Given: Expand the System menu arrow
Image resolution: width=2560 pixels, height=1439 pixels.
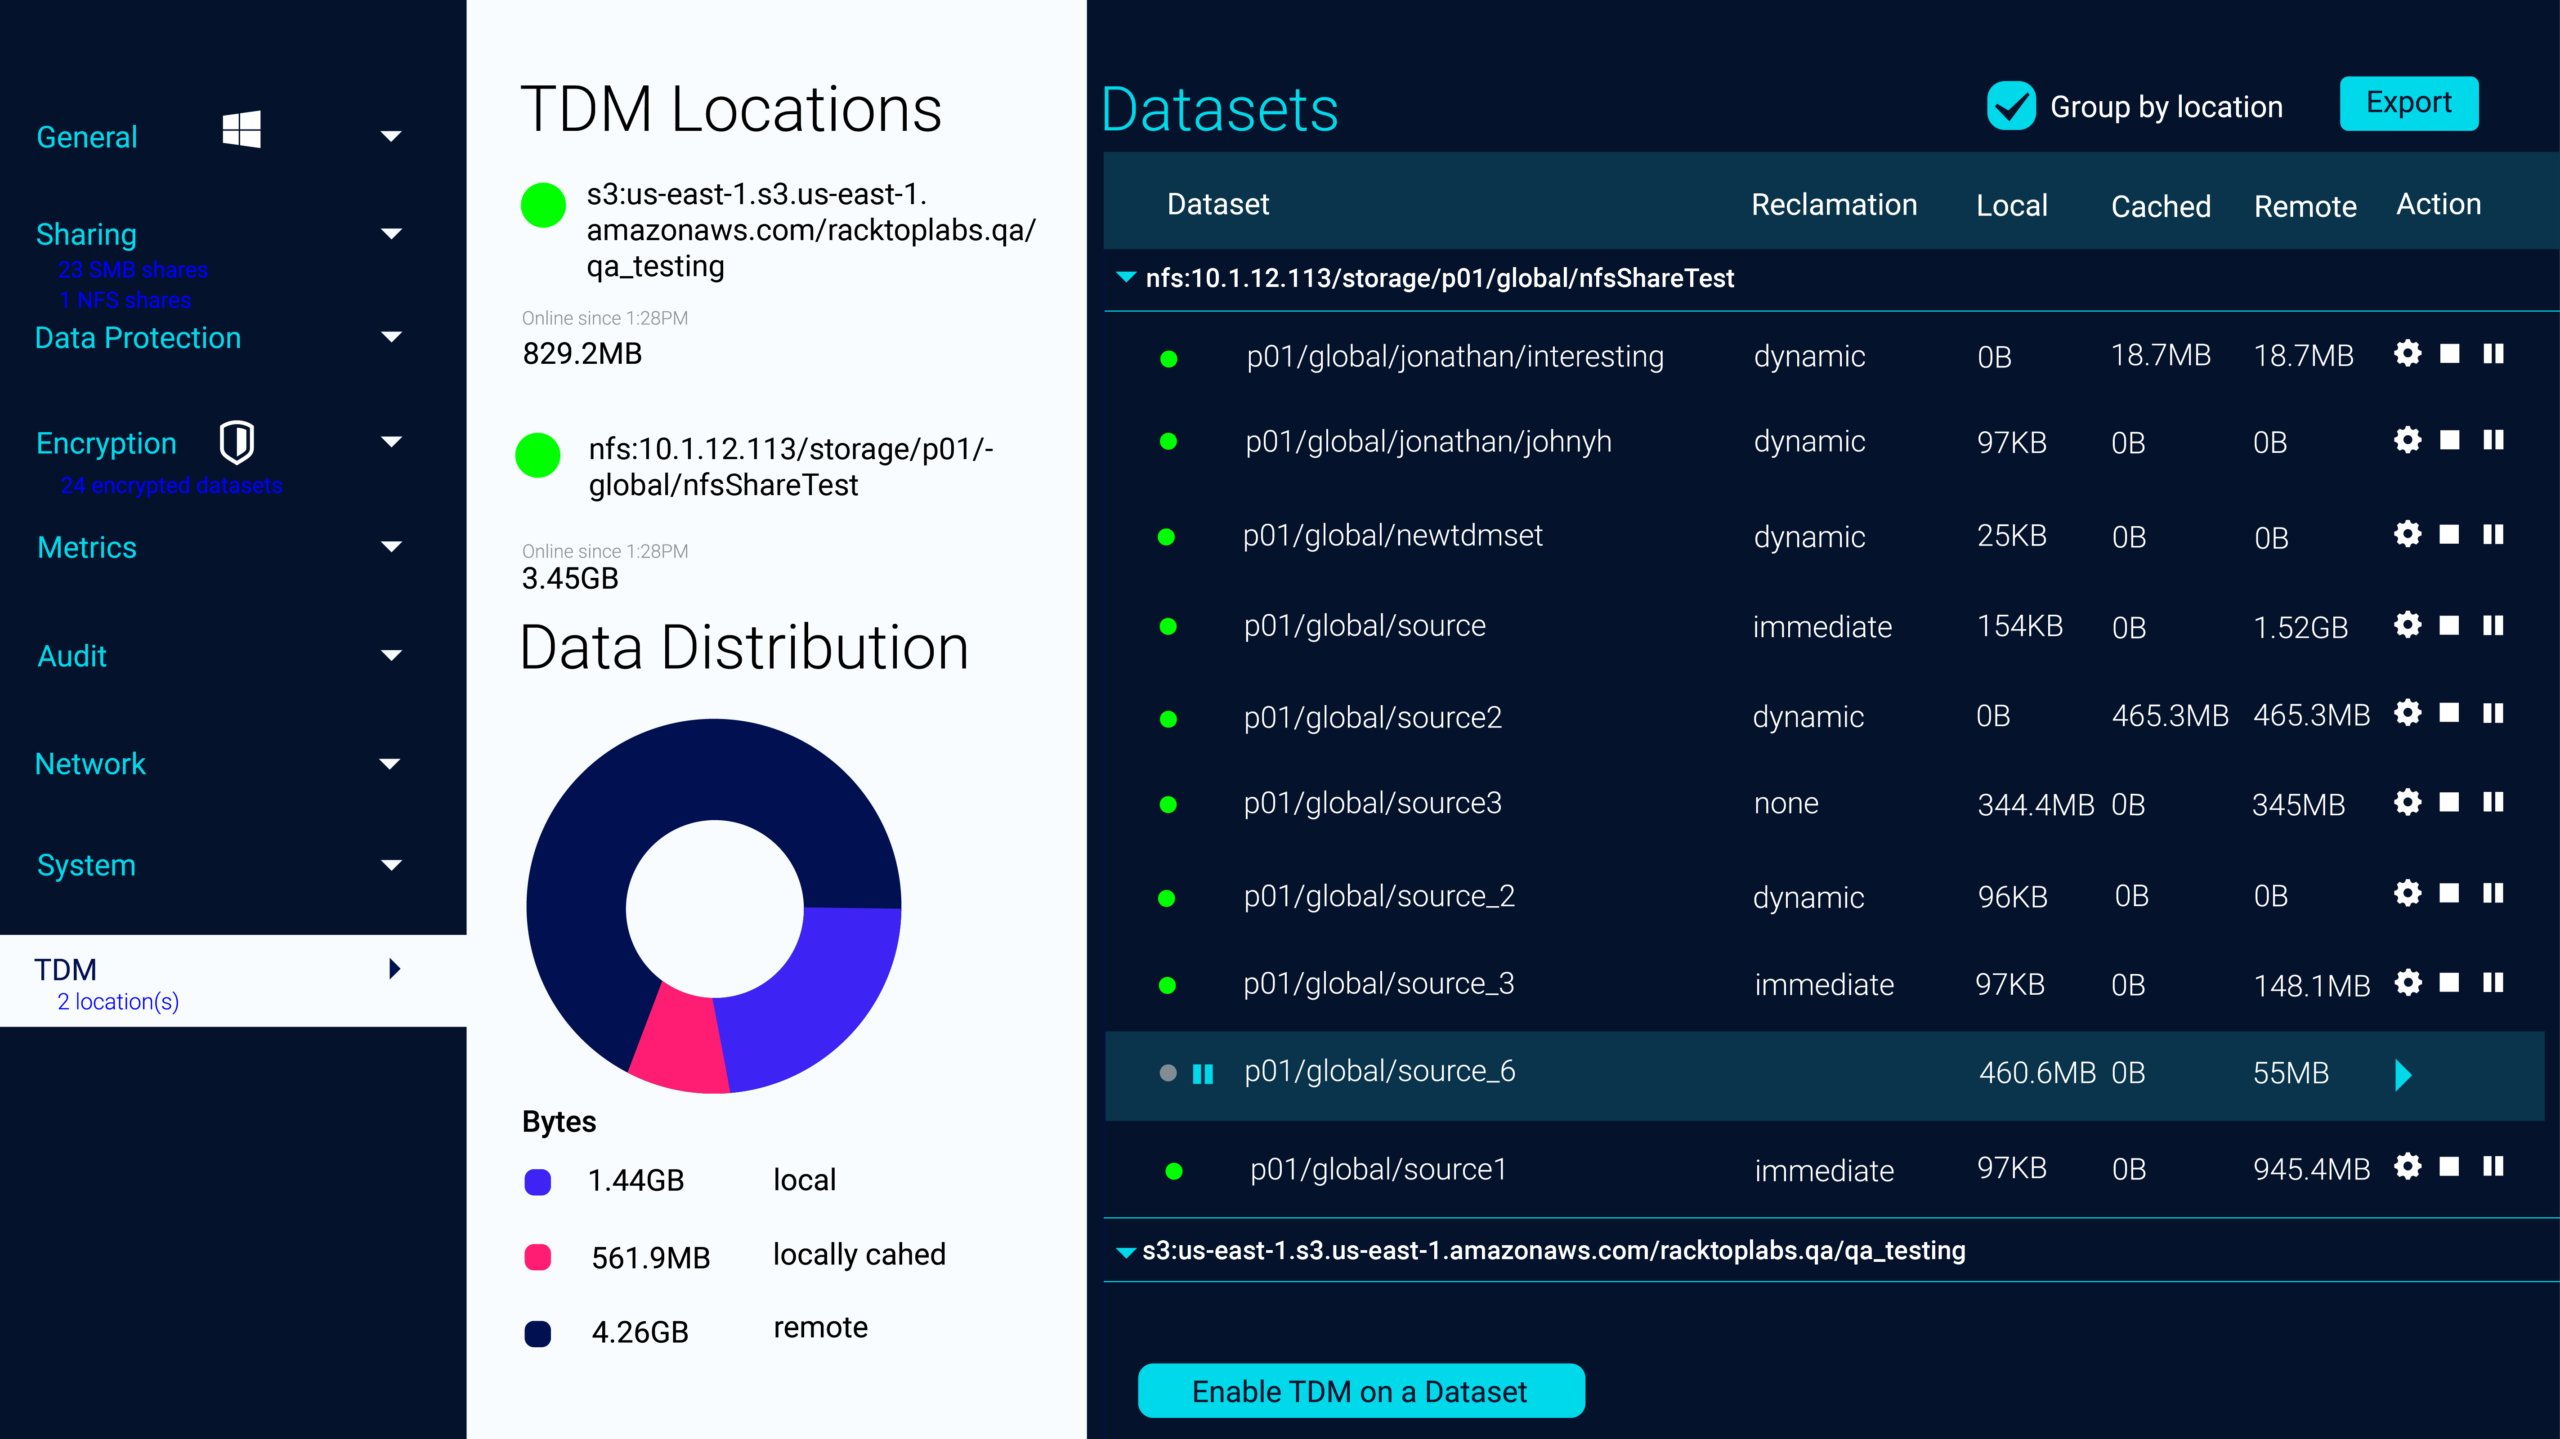Looking at the screenshot, I should (x=391, y=865).
